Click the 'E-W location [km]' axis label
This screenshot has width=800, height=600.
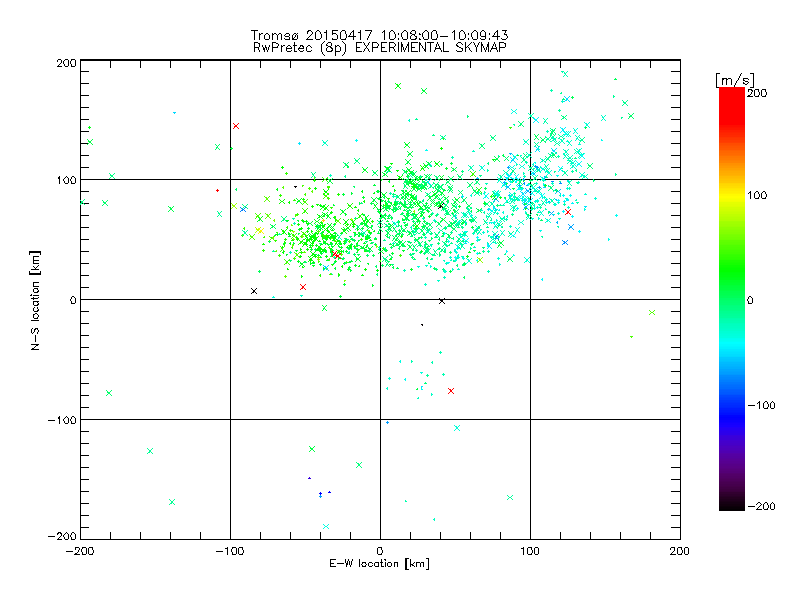tap(379, 564)
